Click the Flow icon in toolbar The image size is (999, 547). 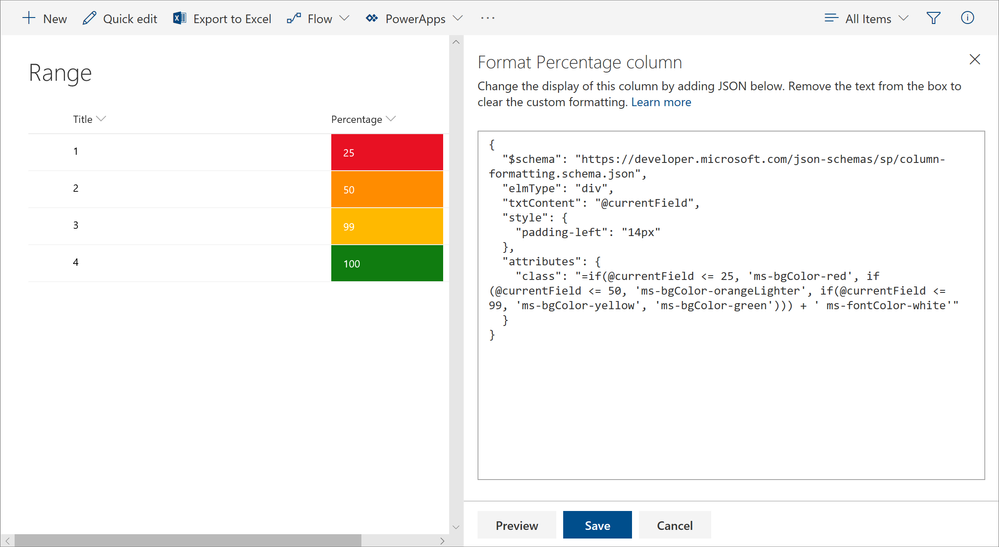pyautogui.click(x=294, y=18)
